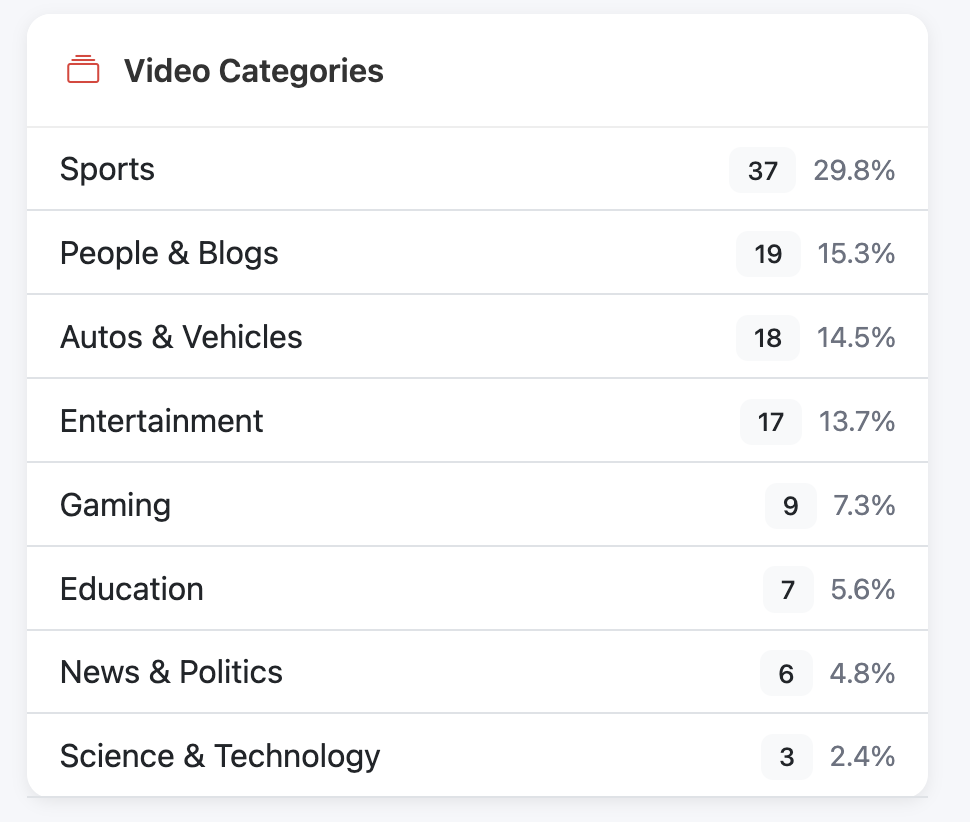The image size is (970, 822).
Task: Select the badge with 18 videos
Action: tap(767, 338)
